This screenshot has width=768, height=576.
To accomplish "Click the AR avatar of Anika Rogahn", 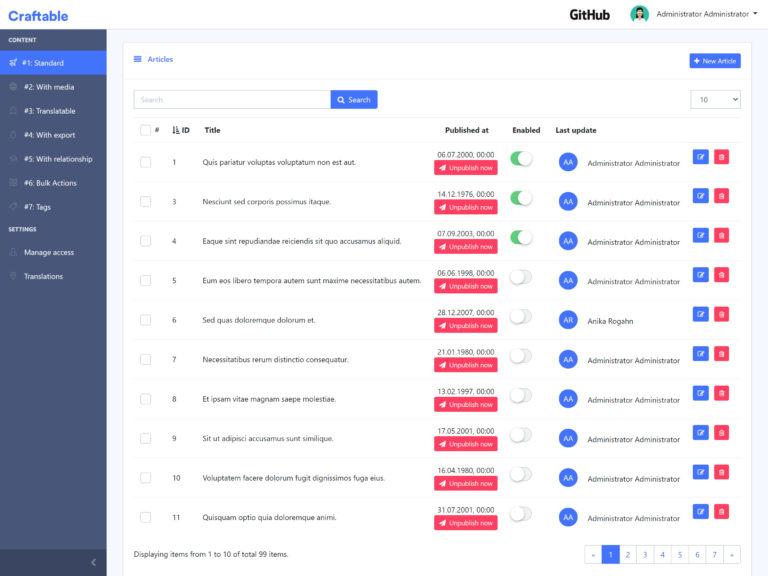I will coord(568,320).
